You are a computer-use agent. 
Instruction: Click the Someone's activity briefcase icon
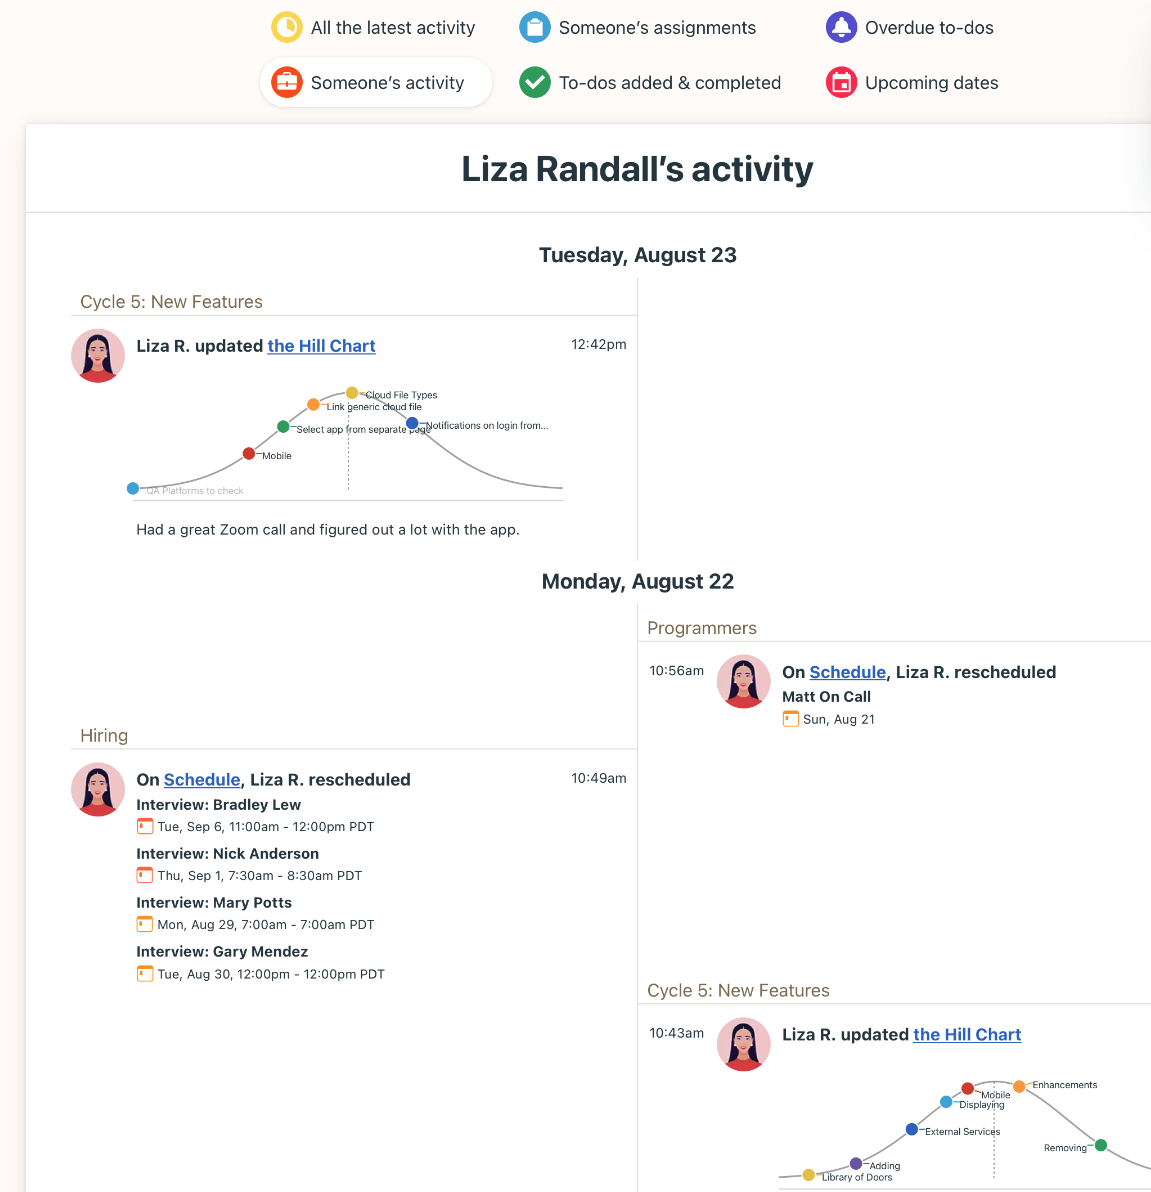click(287, 82)
